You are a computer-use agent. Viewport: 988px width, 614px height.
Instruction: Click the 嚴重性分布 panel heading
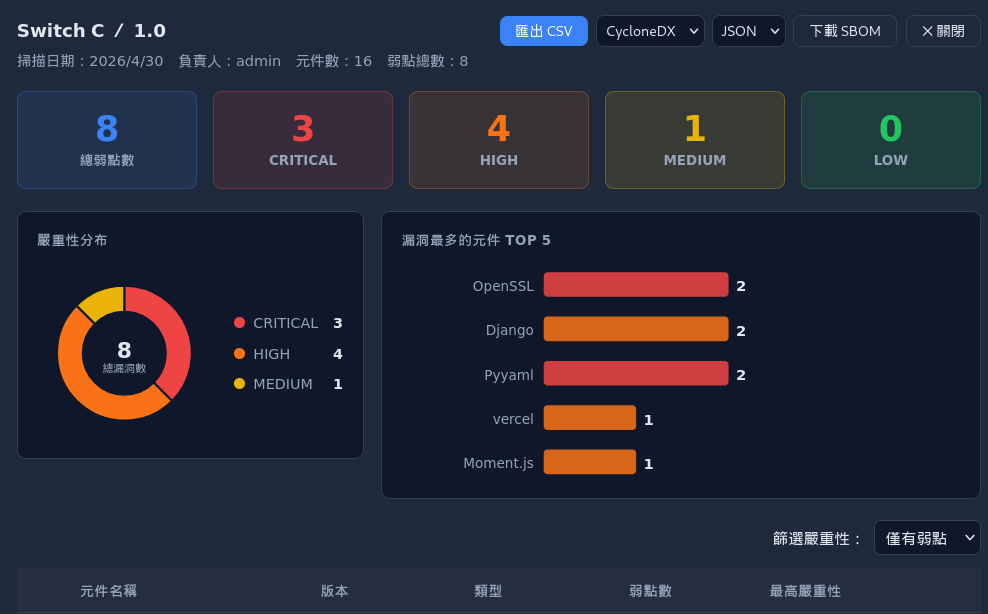pos(72,240)
